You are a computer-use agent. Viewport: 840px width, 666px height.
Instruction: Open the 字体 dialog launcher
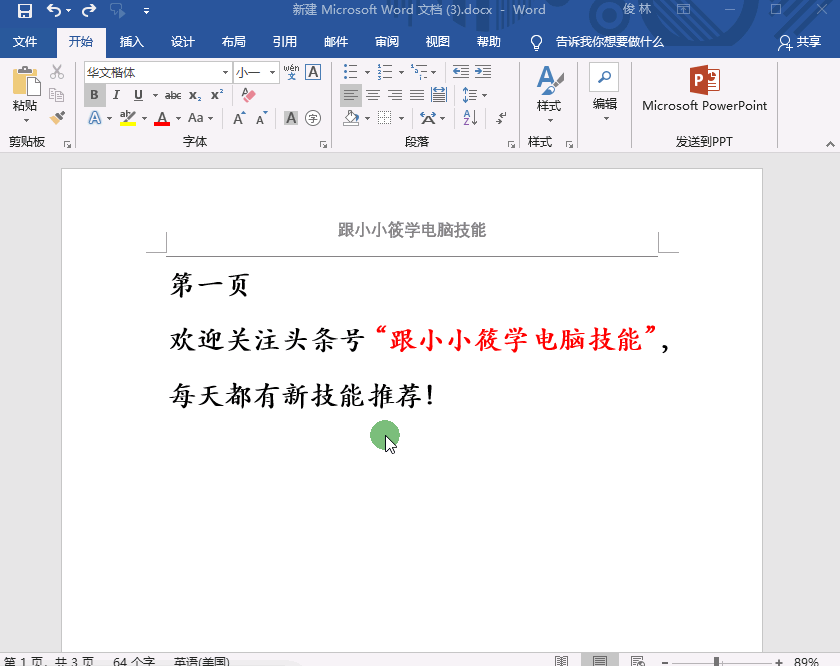(x=323, y=144)
